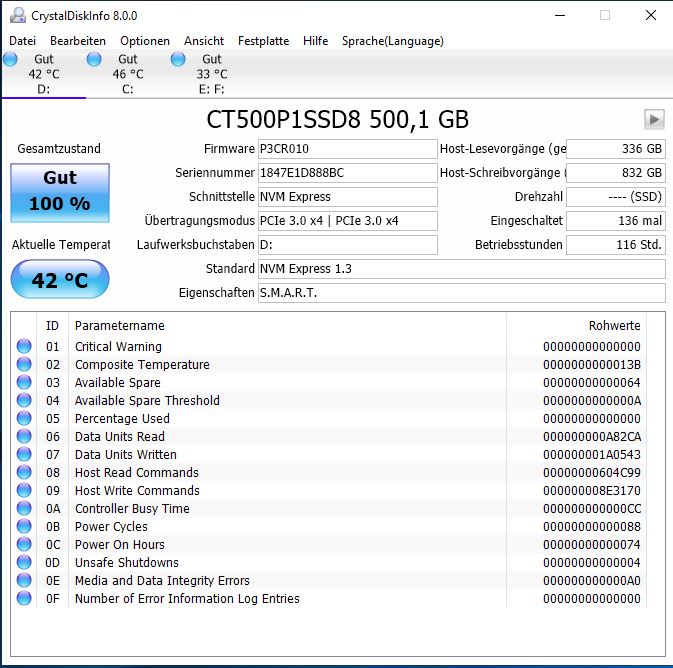Open the Bearbeiten menu
This screenshot has width=673, height=668.
point(78,41)
